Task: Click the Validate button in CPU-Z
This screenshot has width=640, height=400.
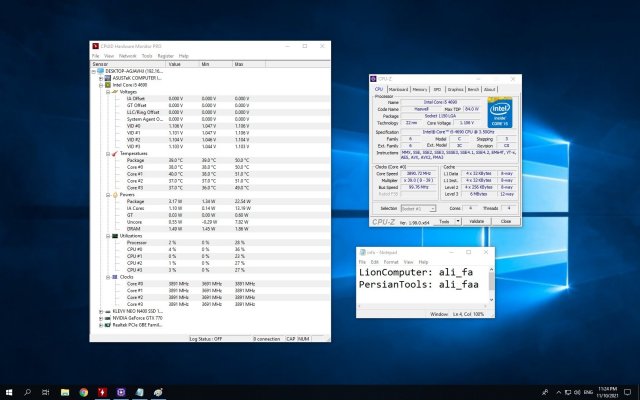Action: [477, 221]
